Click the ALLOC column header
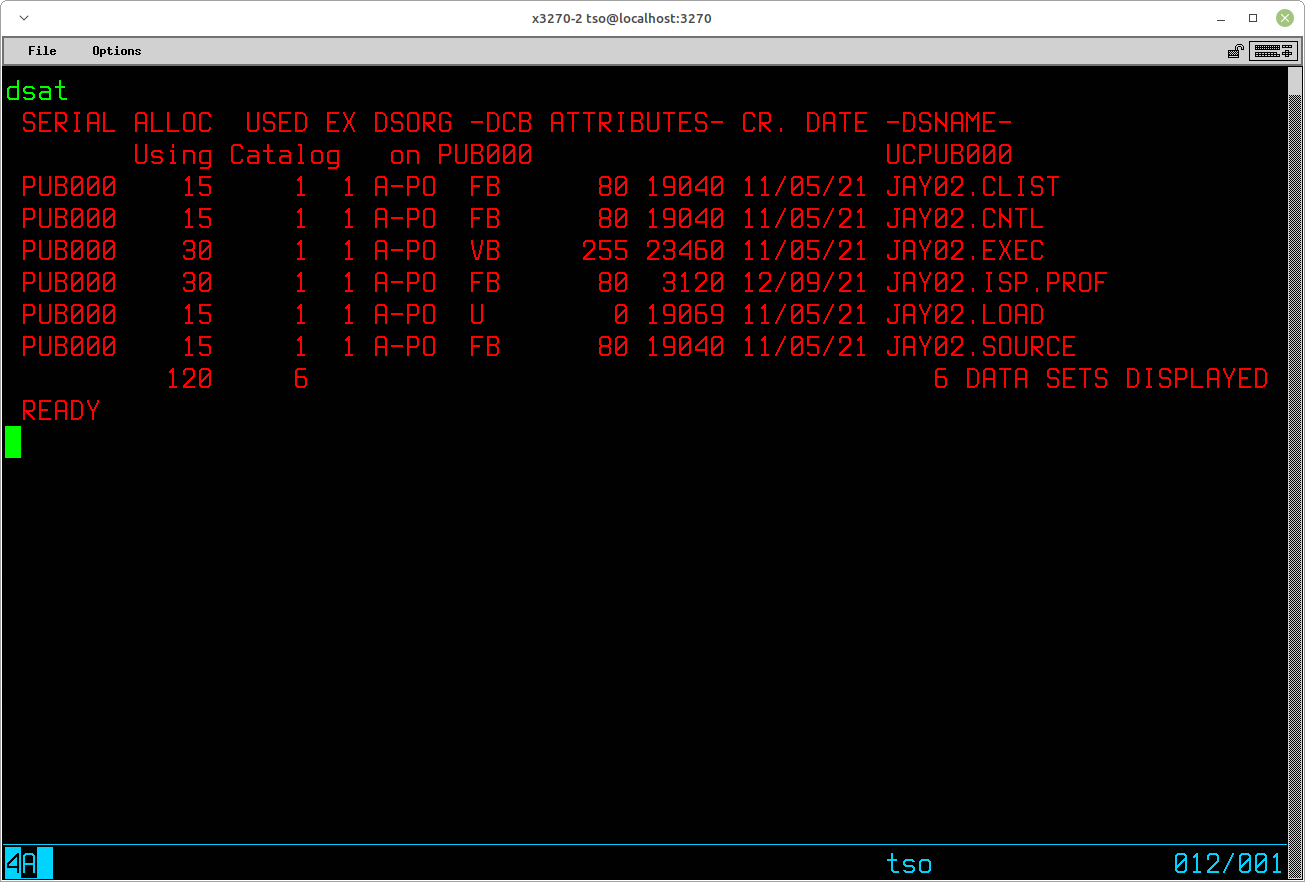 [x=173, y=123]
